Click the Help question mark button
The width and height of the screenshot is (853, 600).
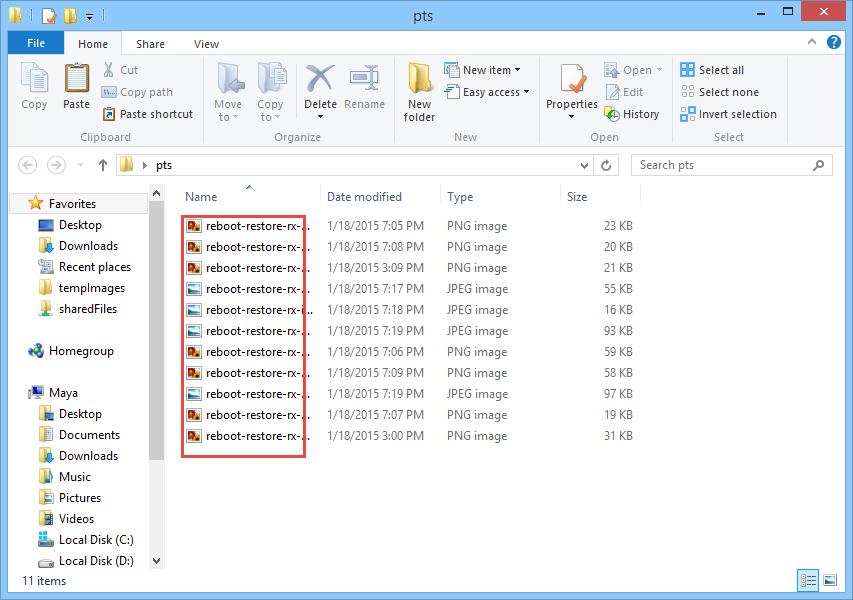click(833, 44)
